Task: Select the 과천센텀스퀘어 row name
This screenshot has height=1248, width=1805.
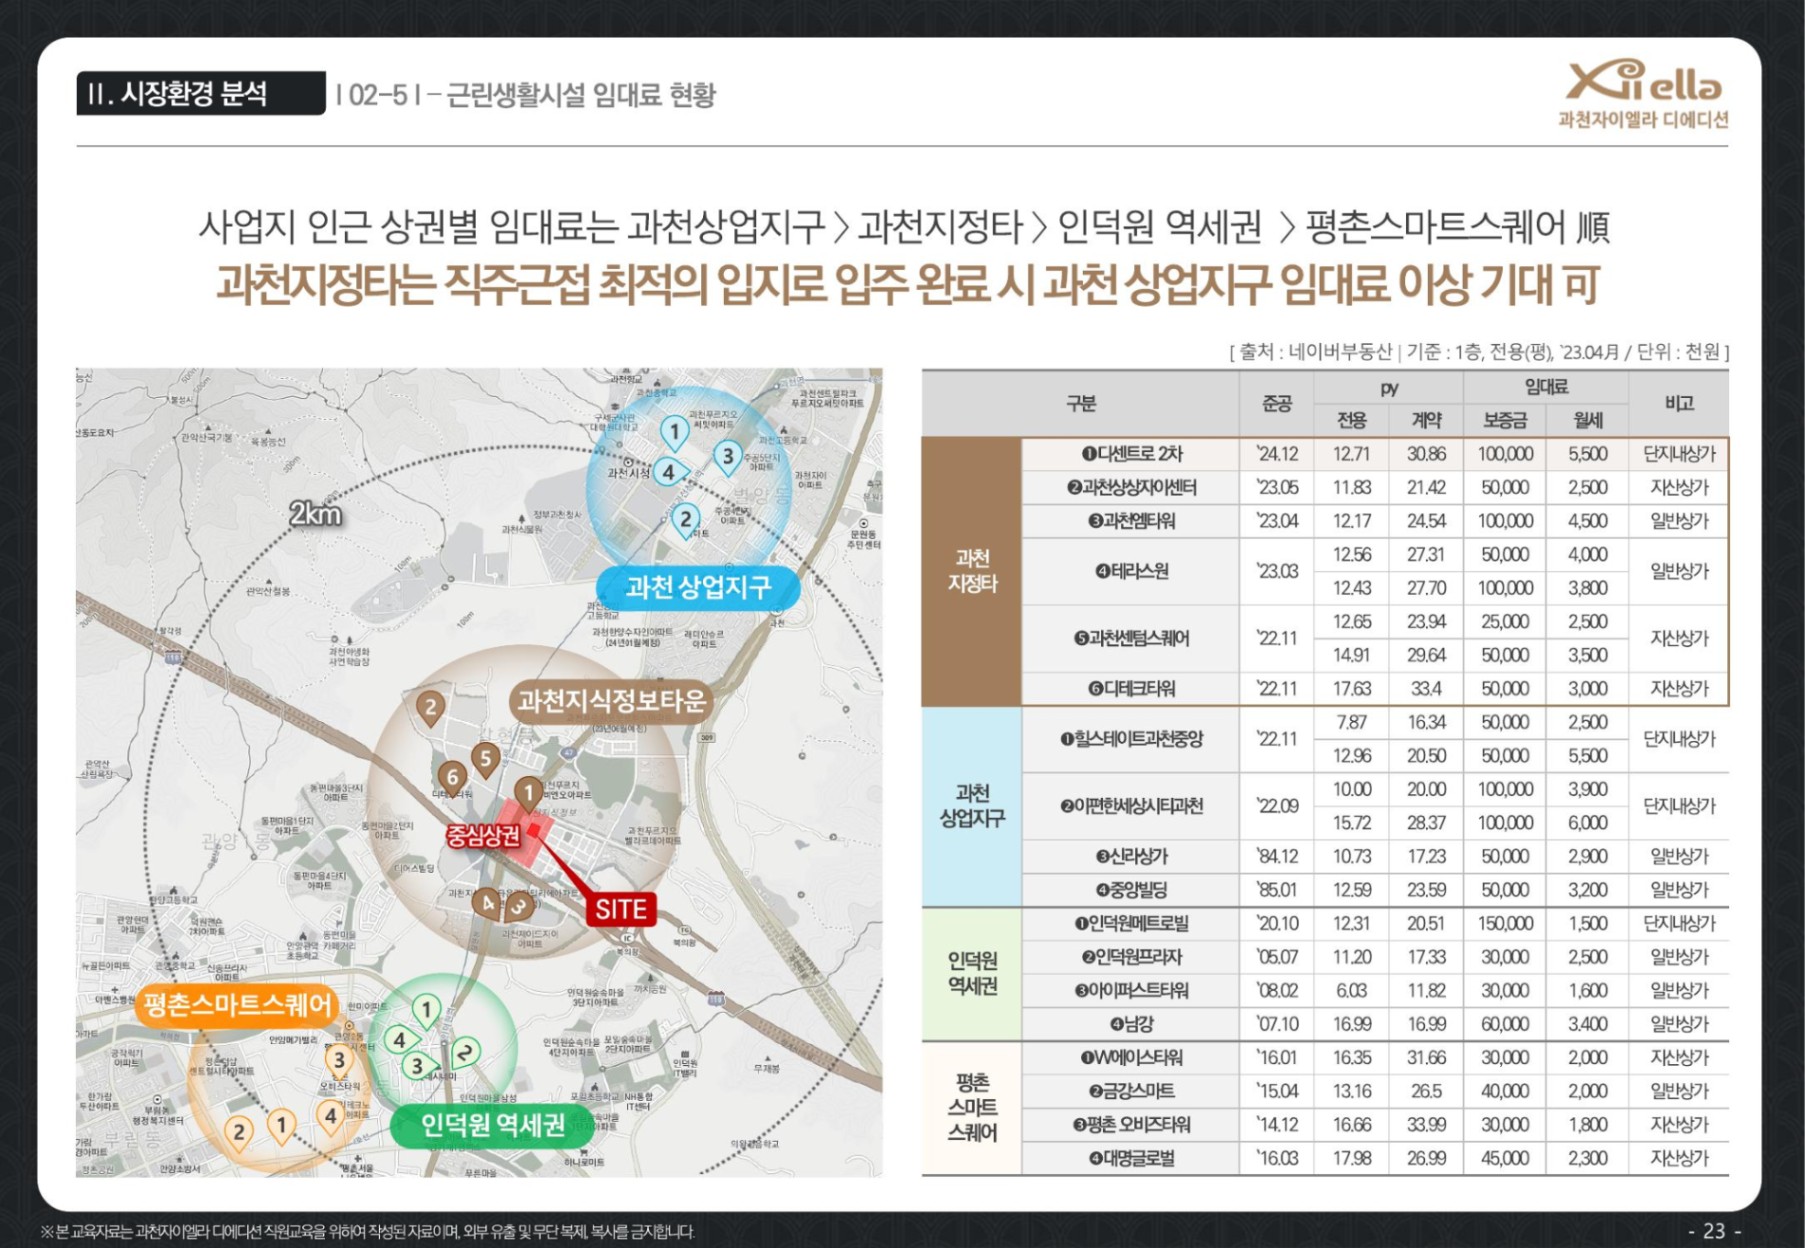Action: (1131, 638)
